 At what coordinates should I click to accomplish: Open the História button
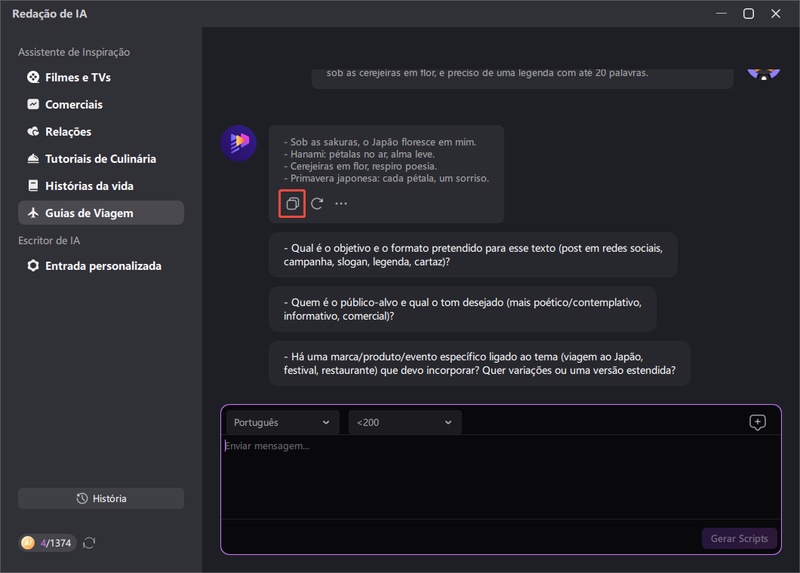(x=101, y=498)
